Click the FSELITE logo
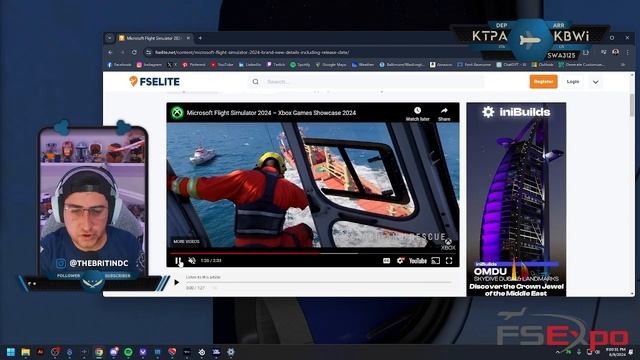Screen dimensions: 640x360 pyautogui.click(x=154, y=82)
